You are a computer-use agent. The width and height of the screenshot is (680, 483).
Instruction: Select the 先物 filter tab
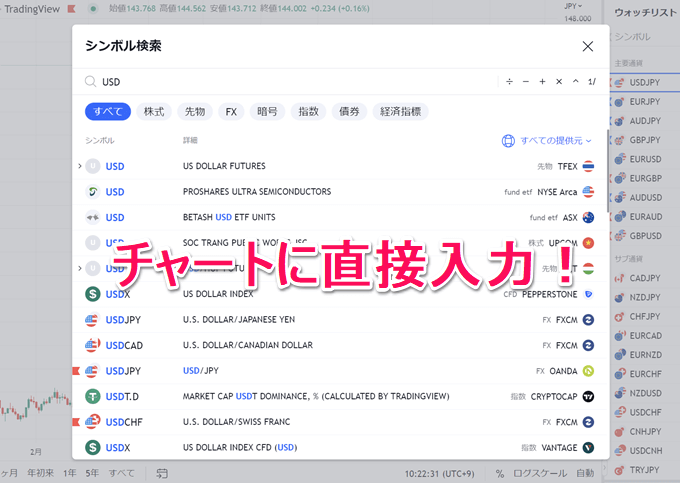(x=195, y=111)
